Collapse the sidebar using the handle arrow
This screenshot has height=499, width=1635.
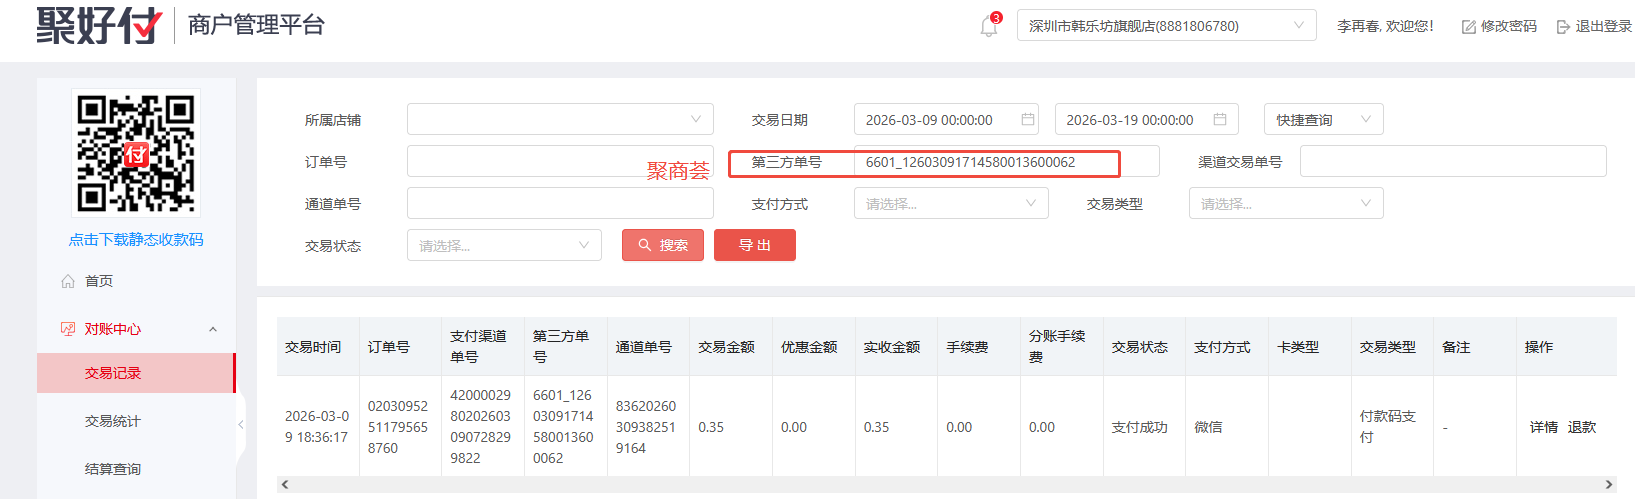(241, 425)
